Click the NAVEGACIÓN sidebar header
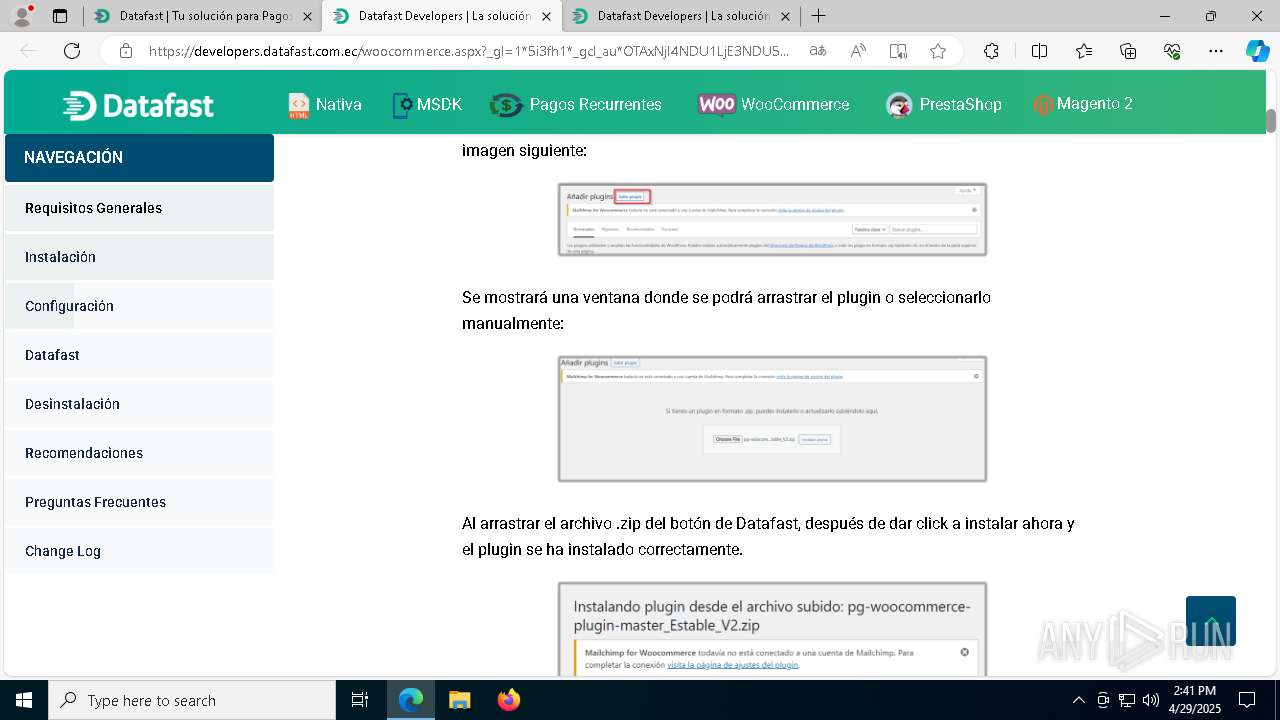 pyautogui.click(x=139, y=158)
